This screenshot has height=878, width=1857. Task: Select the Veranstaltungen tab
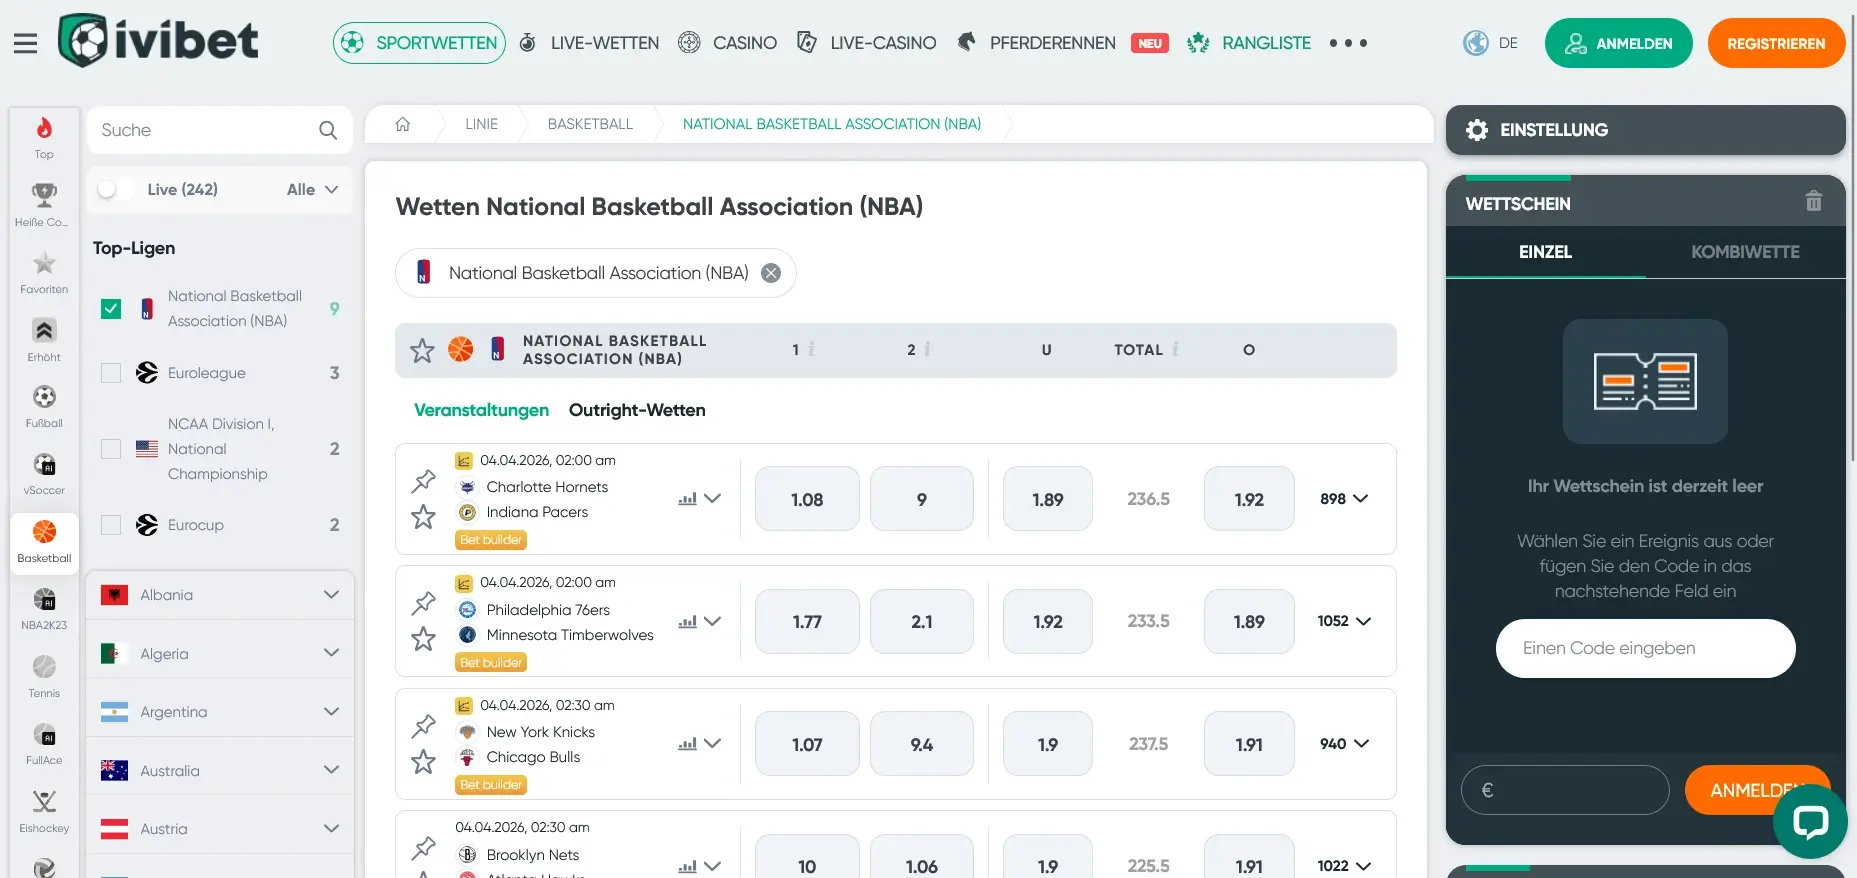click(481, 410)
